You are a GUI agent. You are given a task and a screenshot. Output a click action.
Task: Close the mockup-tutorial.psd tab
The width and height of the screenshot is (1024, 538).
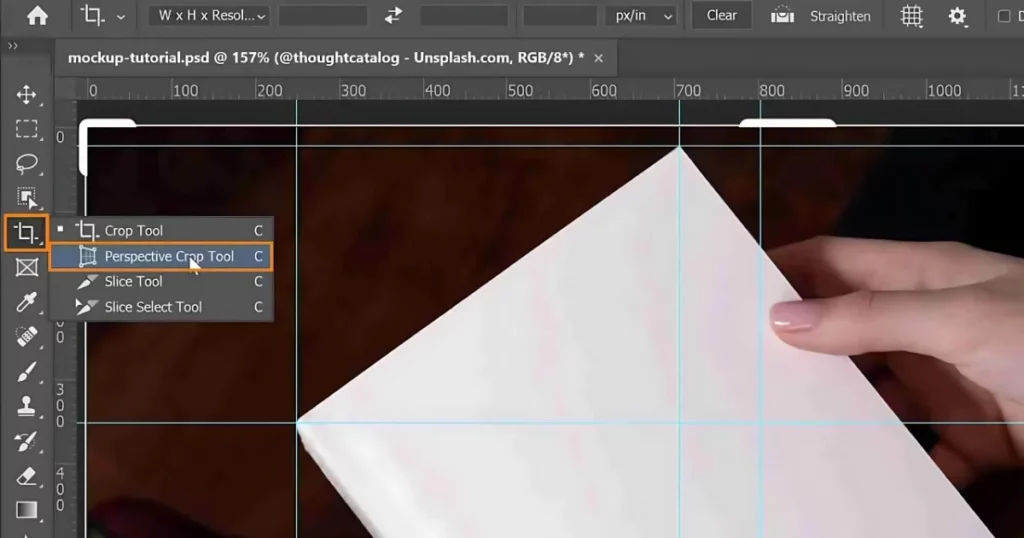[598, 58]
